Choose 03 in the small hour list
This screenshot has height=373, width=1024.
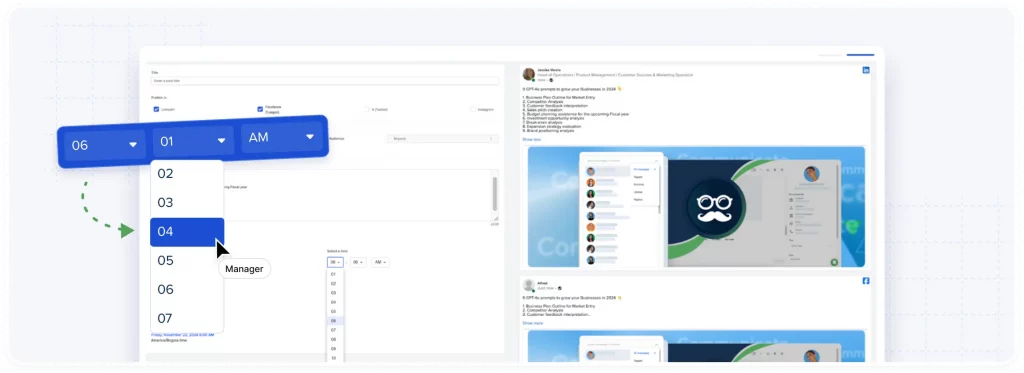[335, 293]
